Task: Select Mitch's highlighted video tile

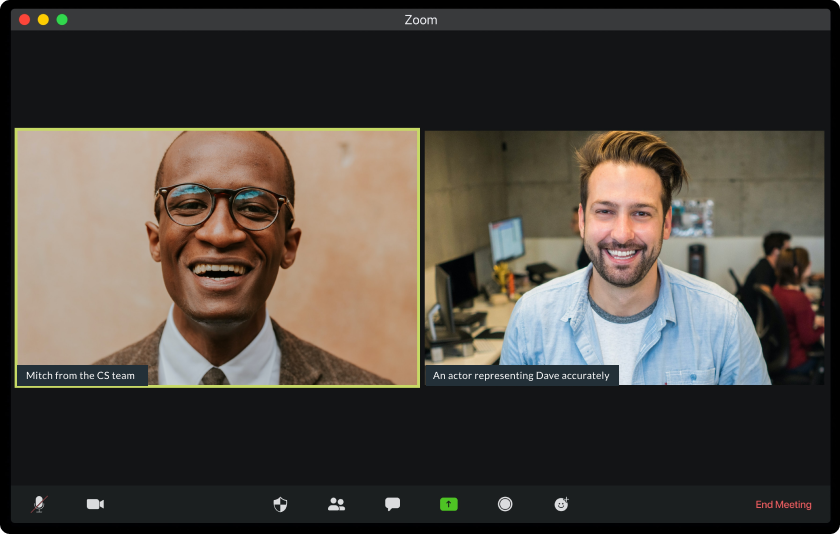Action: (x=217, y=258)
